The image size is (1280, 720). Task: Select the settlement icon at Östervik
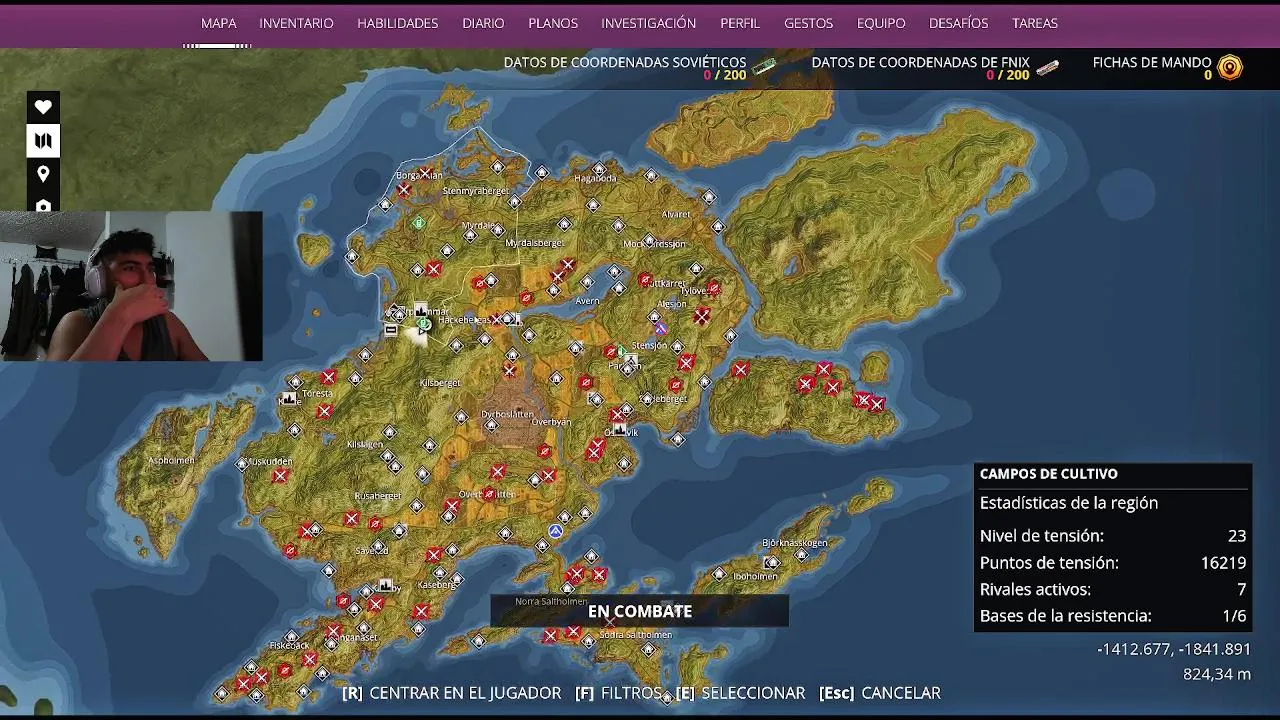click(x=619, y=430)
